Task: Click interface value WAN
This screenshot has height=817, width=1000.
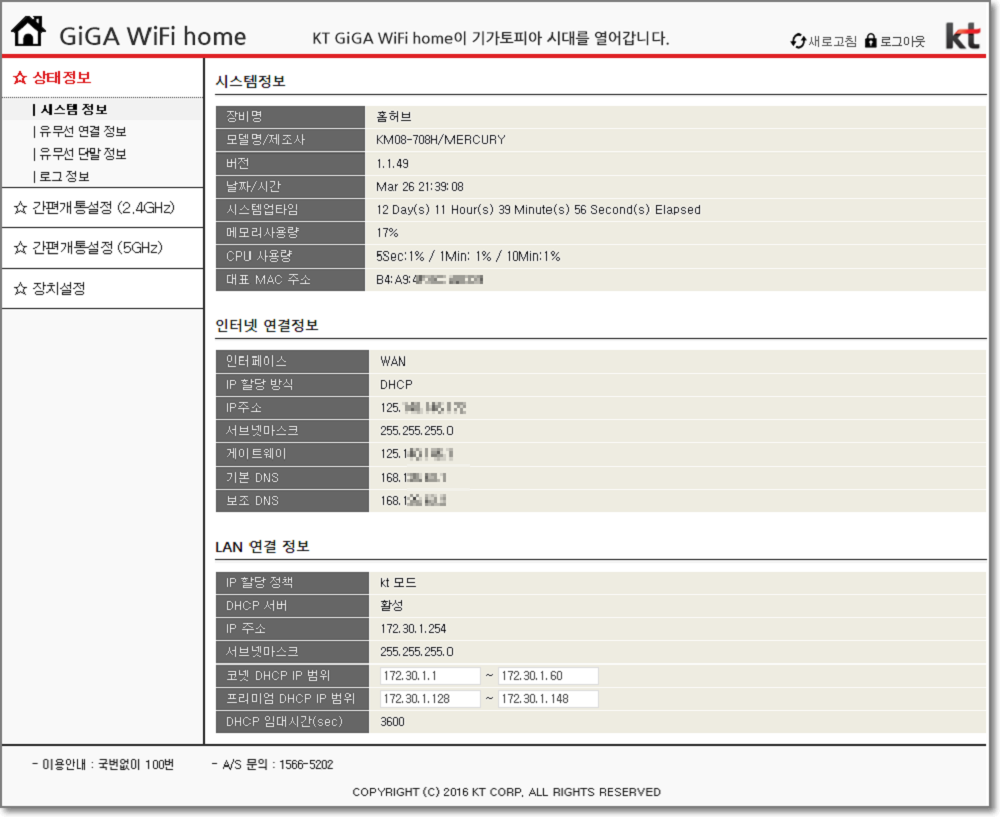Action: [x=393, y=362]
